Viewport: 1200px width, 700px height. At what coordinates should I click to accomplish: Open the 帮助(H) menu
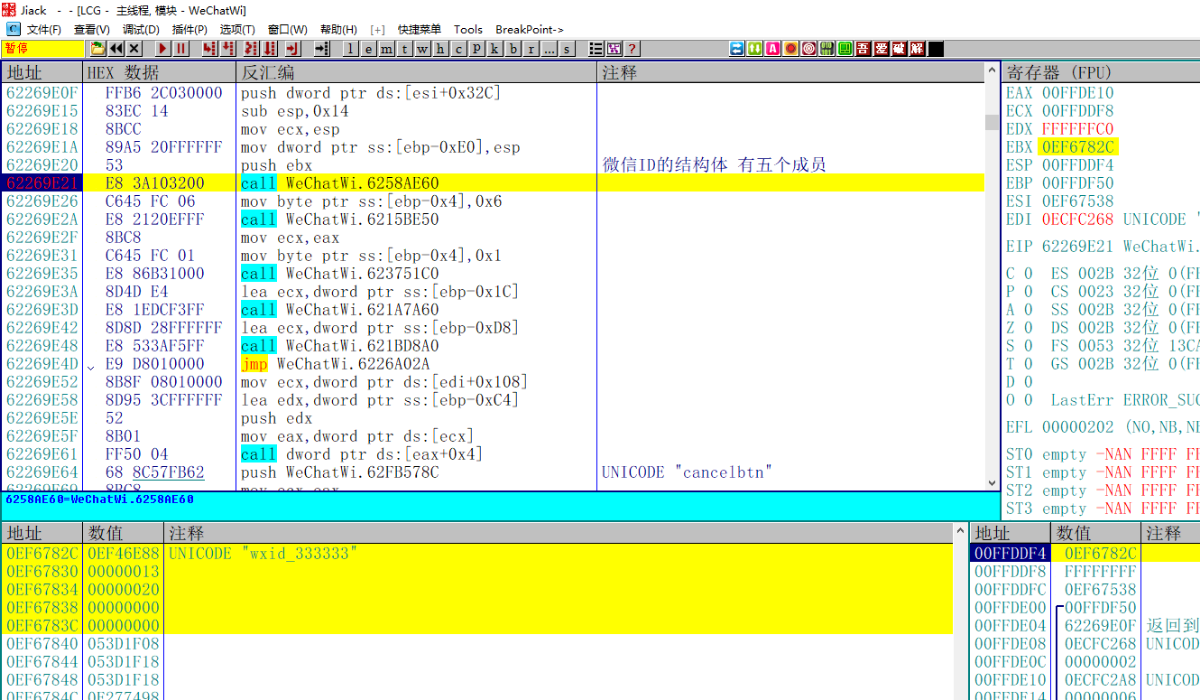click(x=338, y=29)
